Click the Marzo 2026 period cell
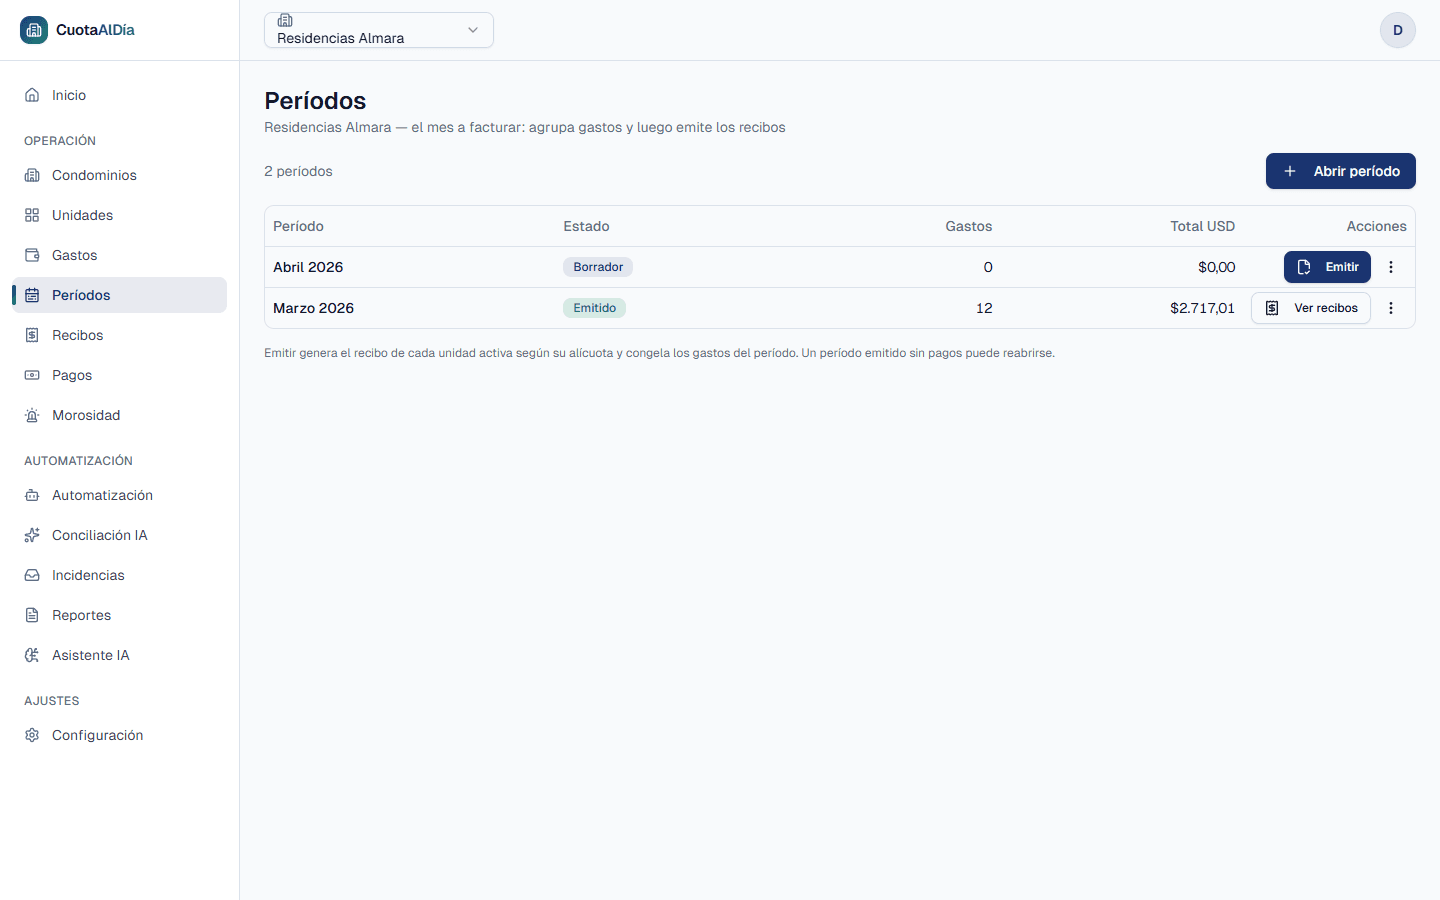Viewport: 1440px width, 900px height. pos(313,308)
